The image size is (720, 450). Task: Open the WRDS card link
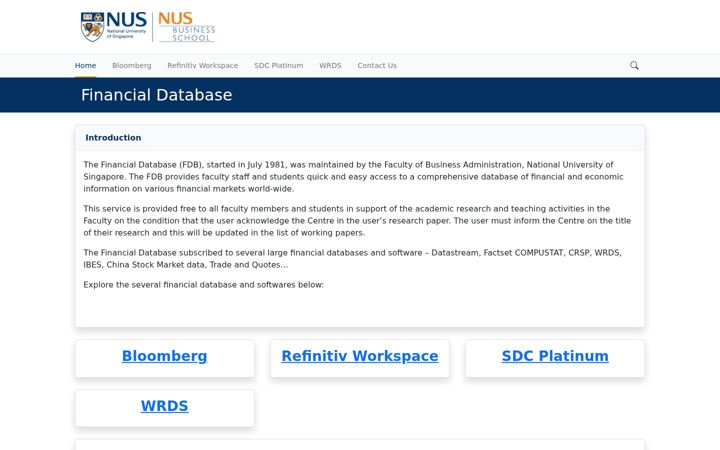[164, 406]
